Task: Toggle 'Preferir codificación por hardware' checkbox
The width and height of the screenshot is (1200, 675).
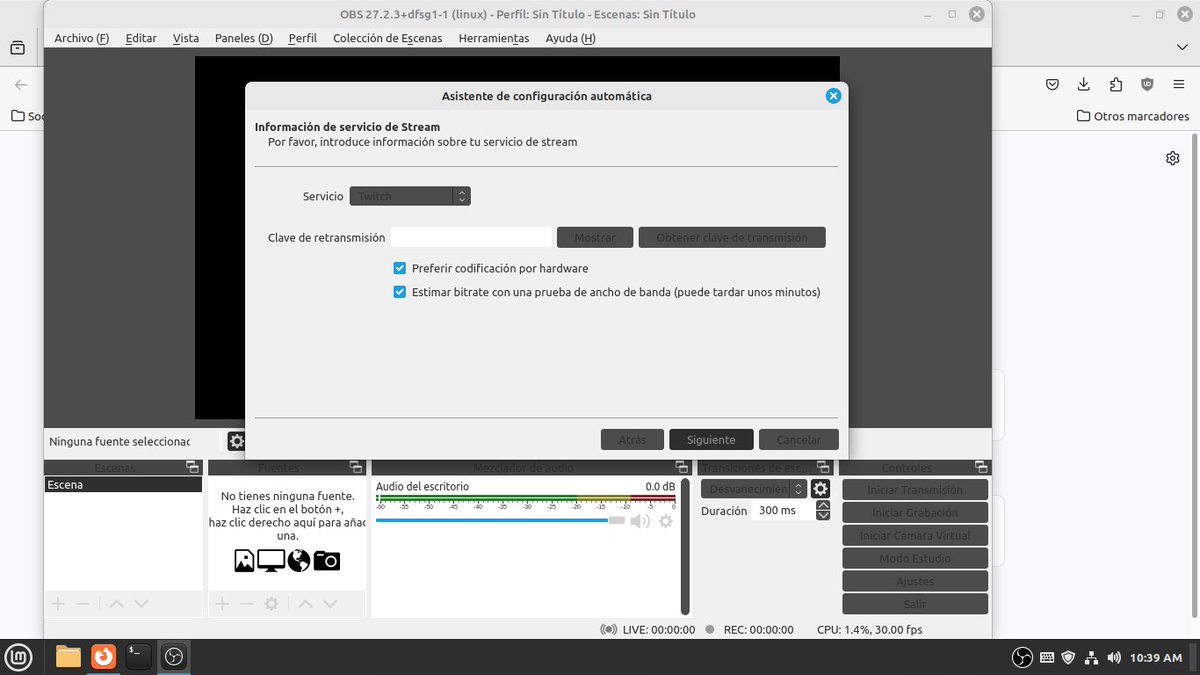Action: click(400, 269)
